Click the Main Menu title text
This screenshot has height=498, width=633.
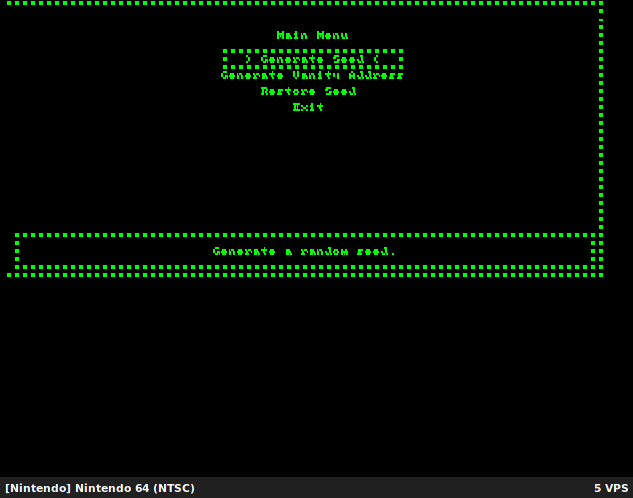pyautogui.click(x=312, y=35)
